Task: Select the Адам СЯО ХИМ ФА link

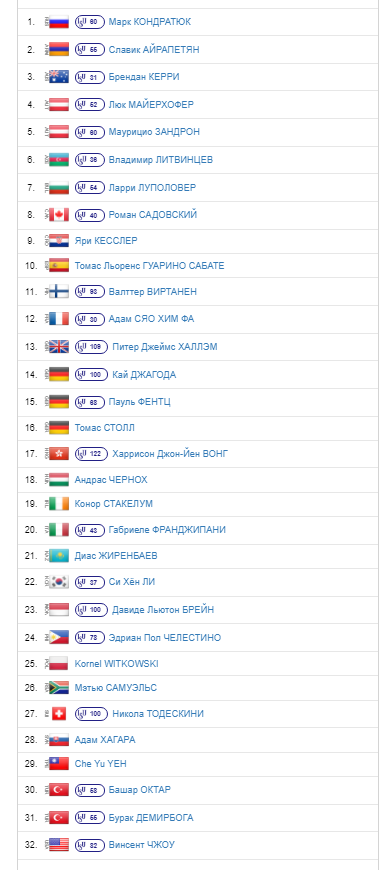Action: pyautogui.click(x=151, y=319)
